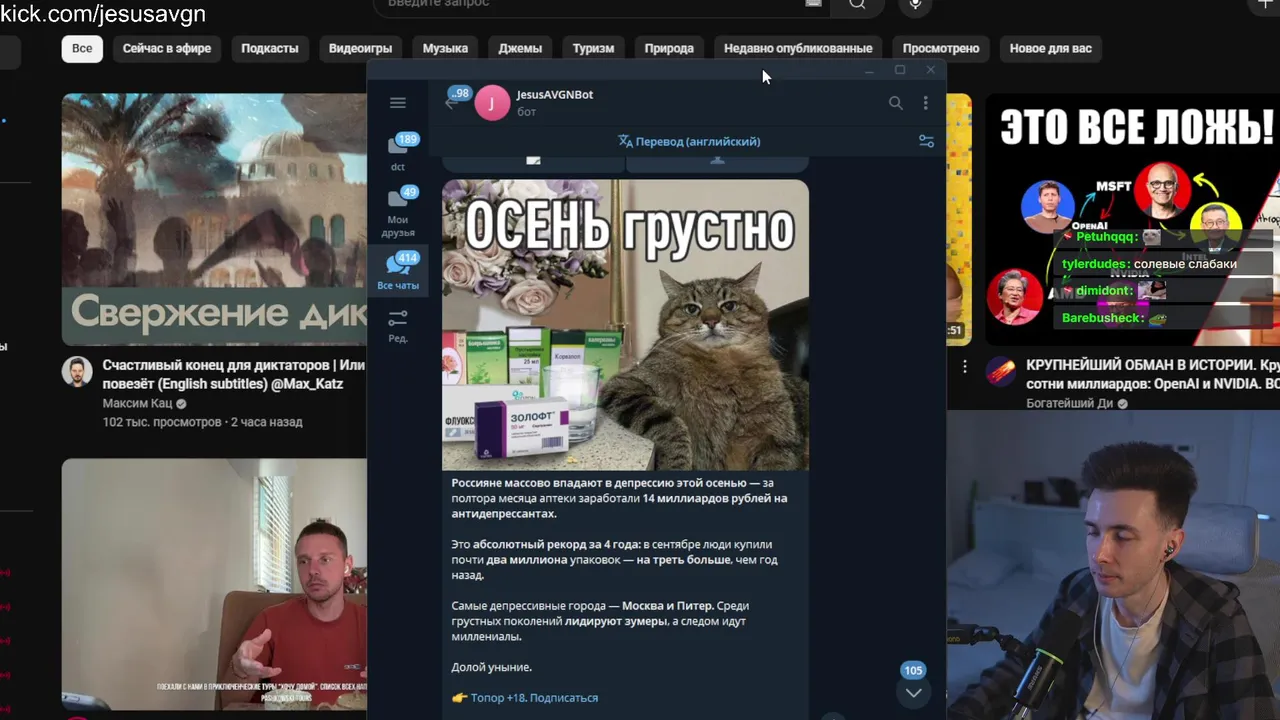Translate chat with Перевод (английский)

pos(689,142)
